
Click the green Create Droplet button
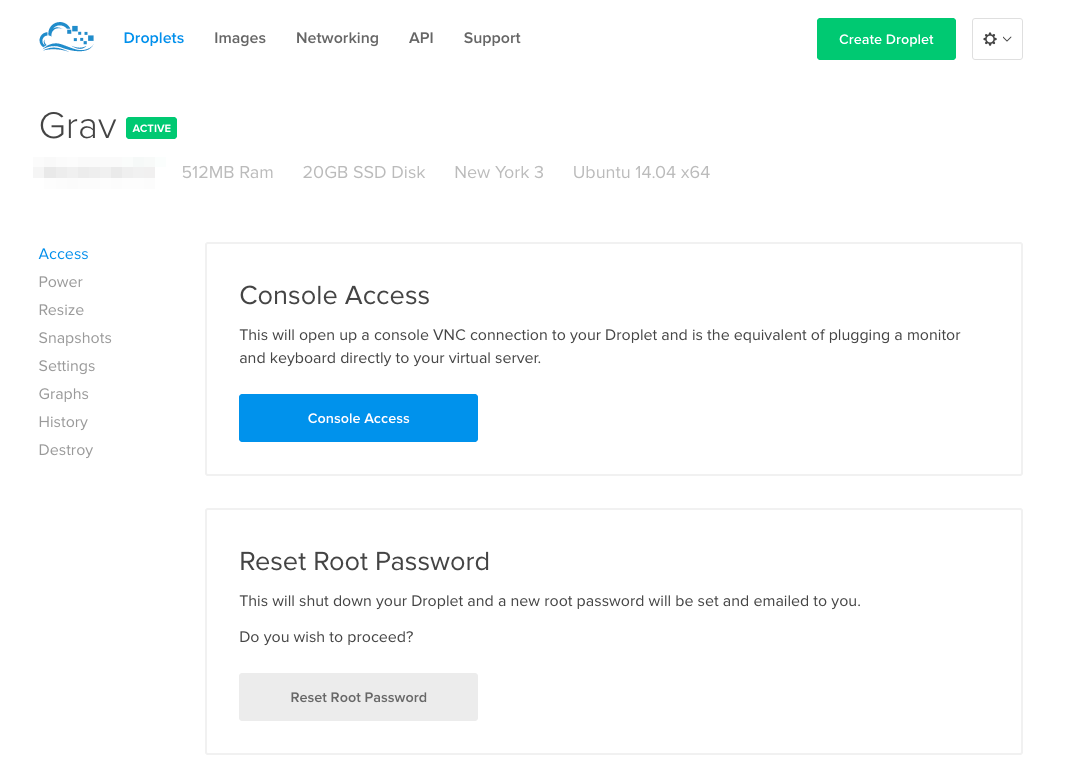[885, 39]
